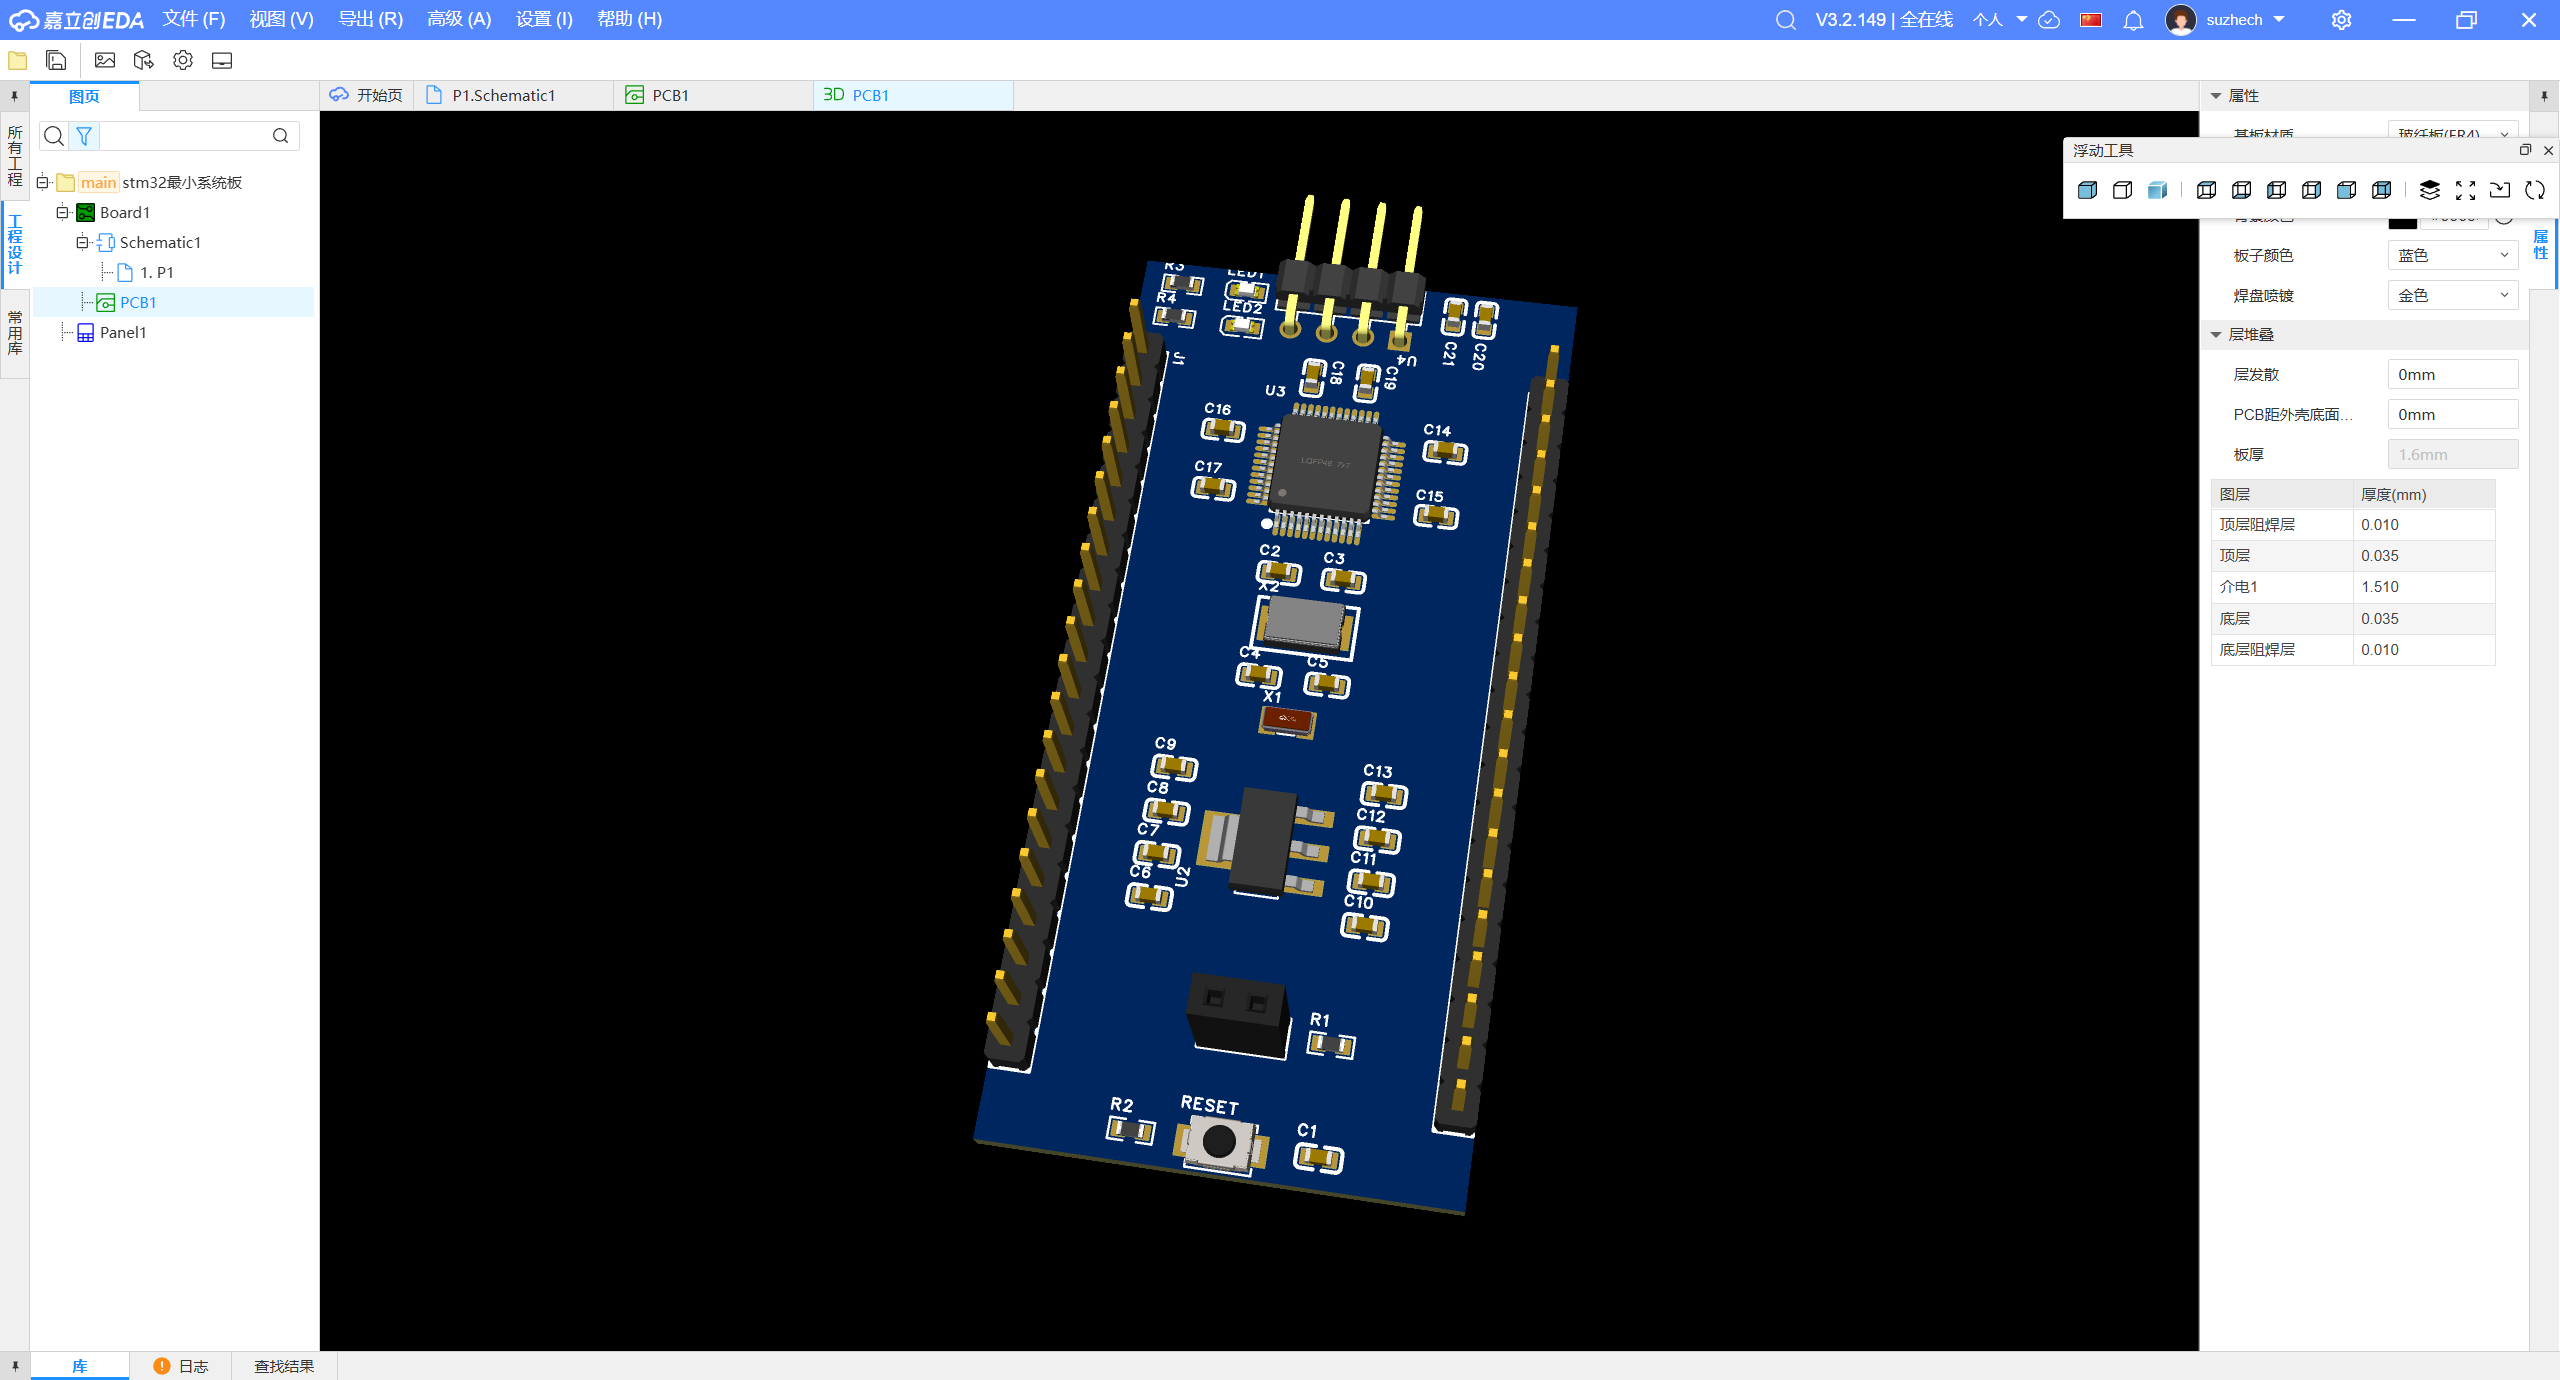Open the 个人 workspace dropdown
Image resolution: width=2560 pixels, height=1380 pixels.
click(x=2000, y=20)
